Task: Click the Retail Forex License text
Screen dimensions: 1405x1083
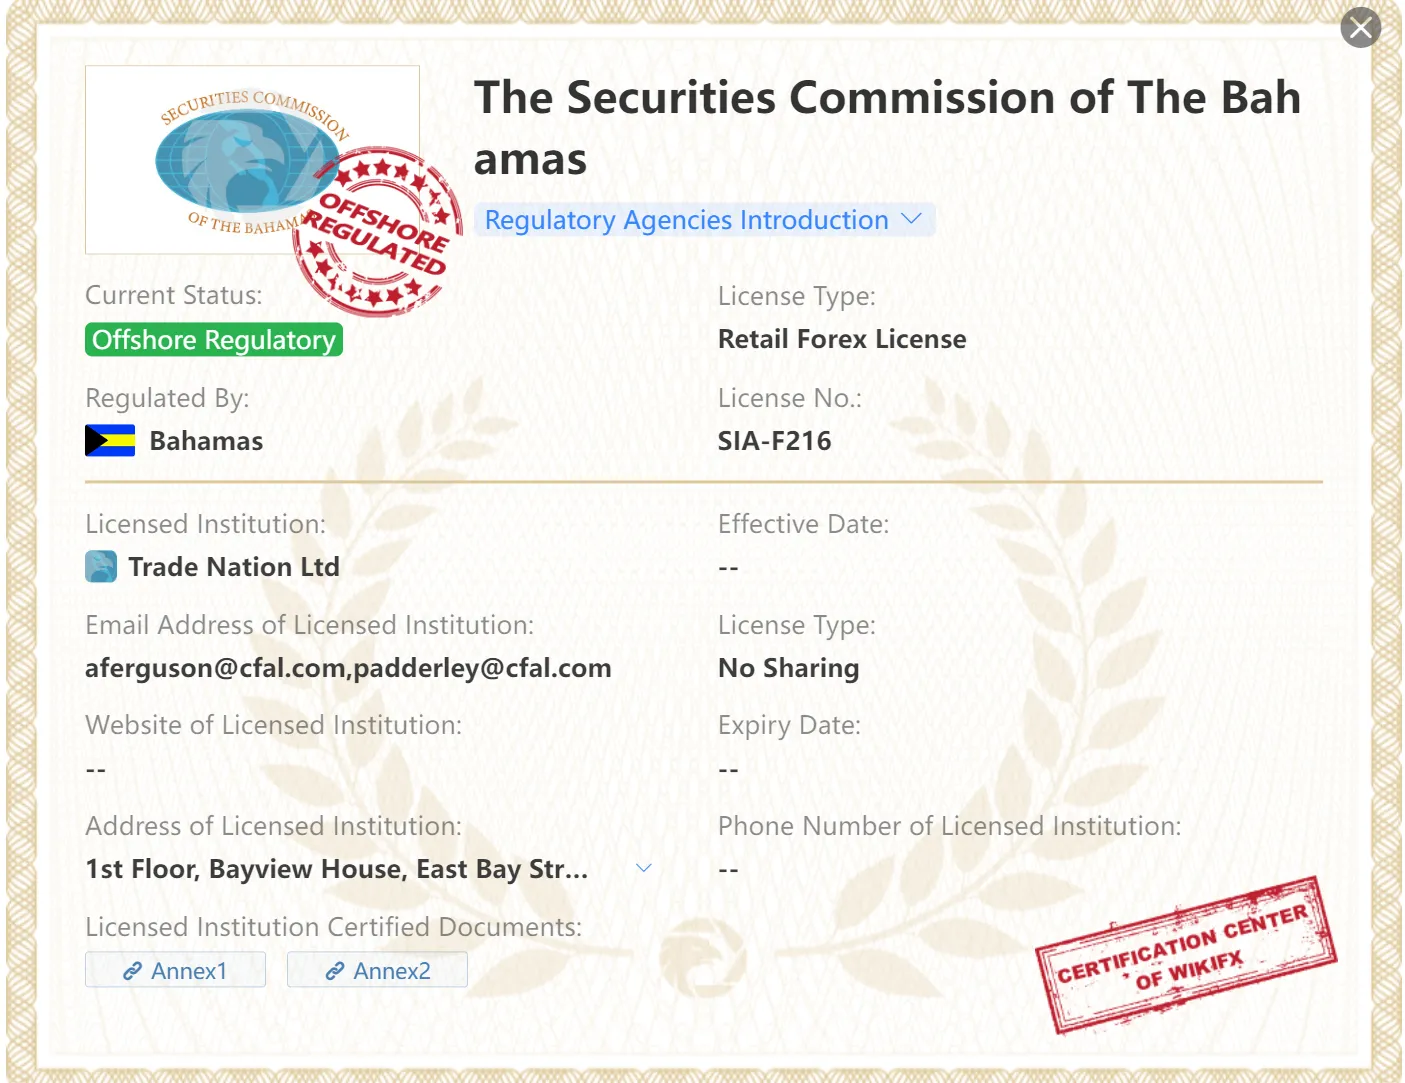Action: pyautogui.click(x=842, y=339)
